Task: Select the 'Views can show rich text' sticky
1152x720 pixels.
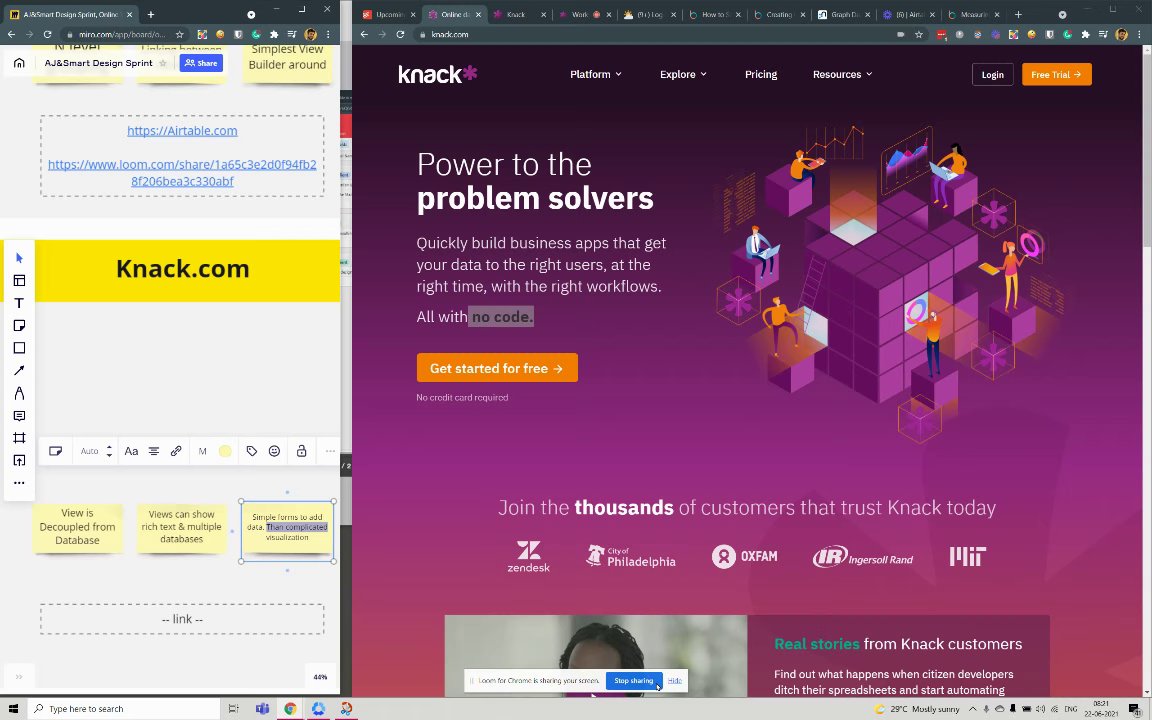Action: [x=181, y=528]
